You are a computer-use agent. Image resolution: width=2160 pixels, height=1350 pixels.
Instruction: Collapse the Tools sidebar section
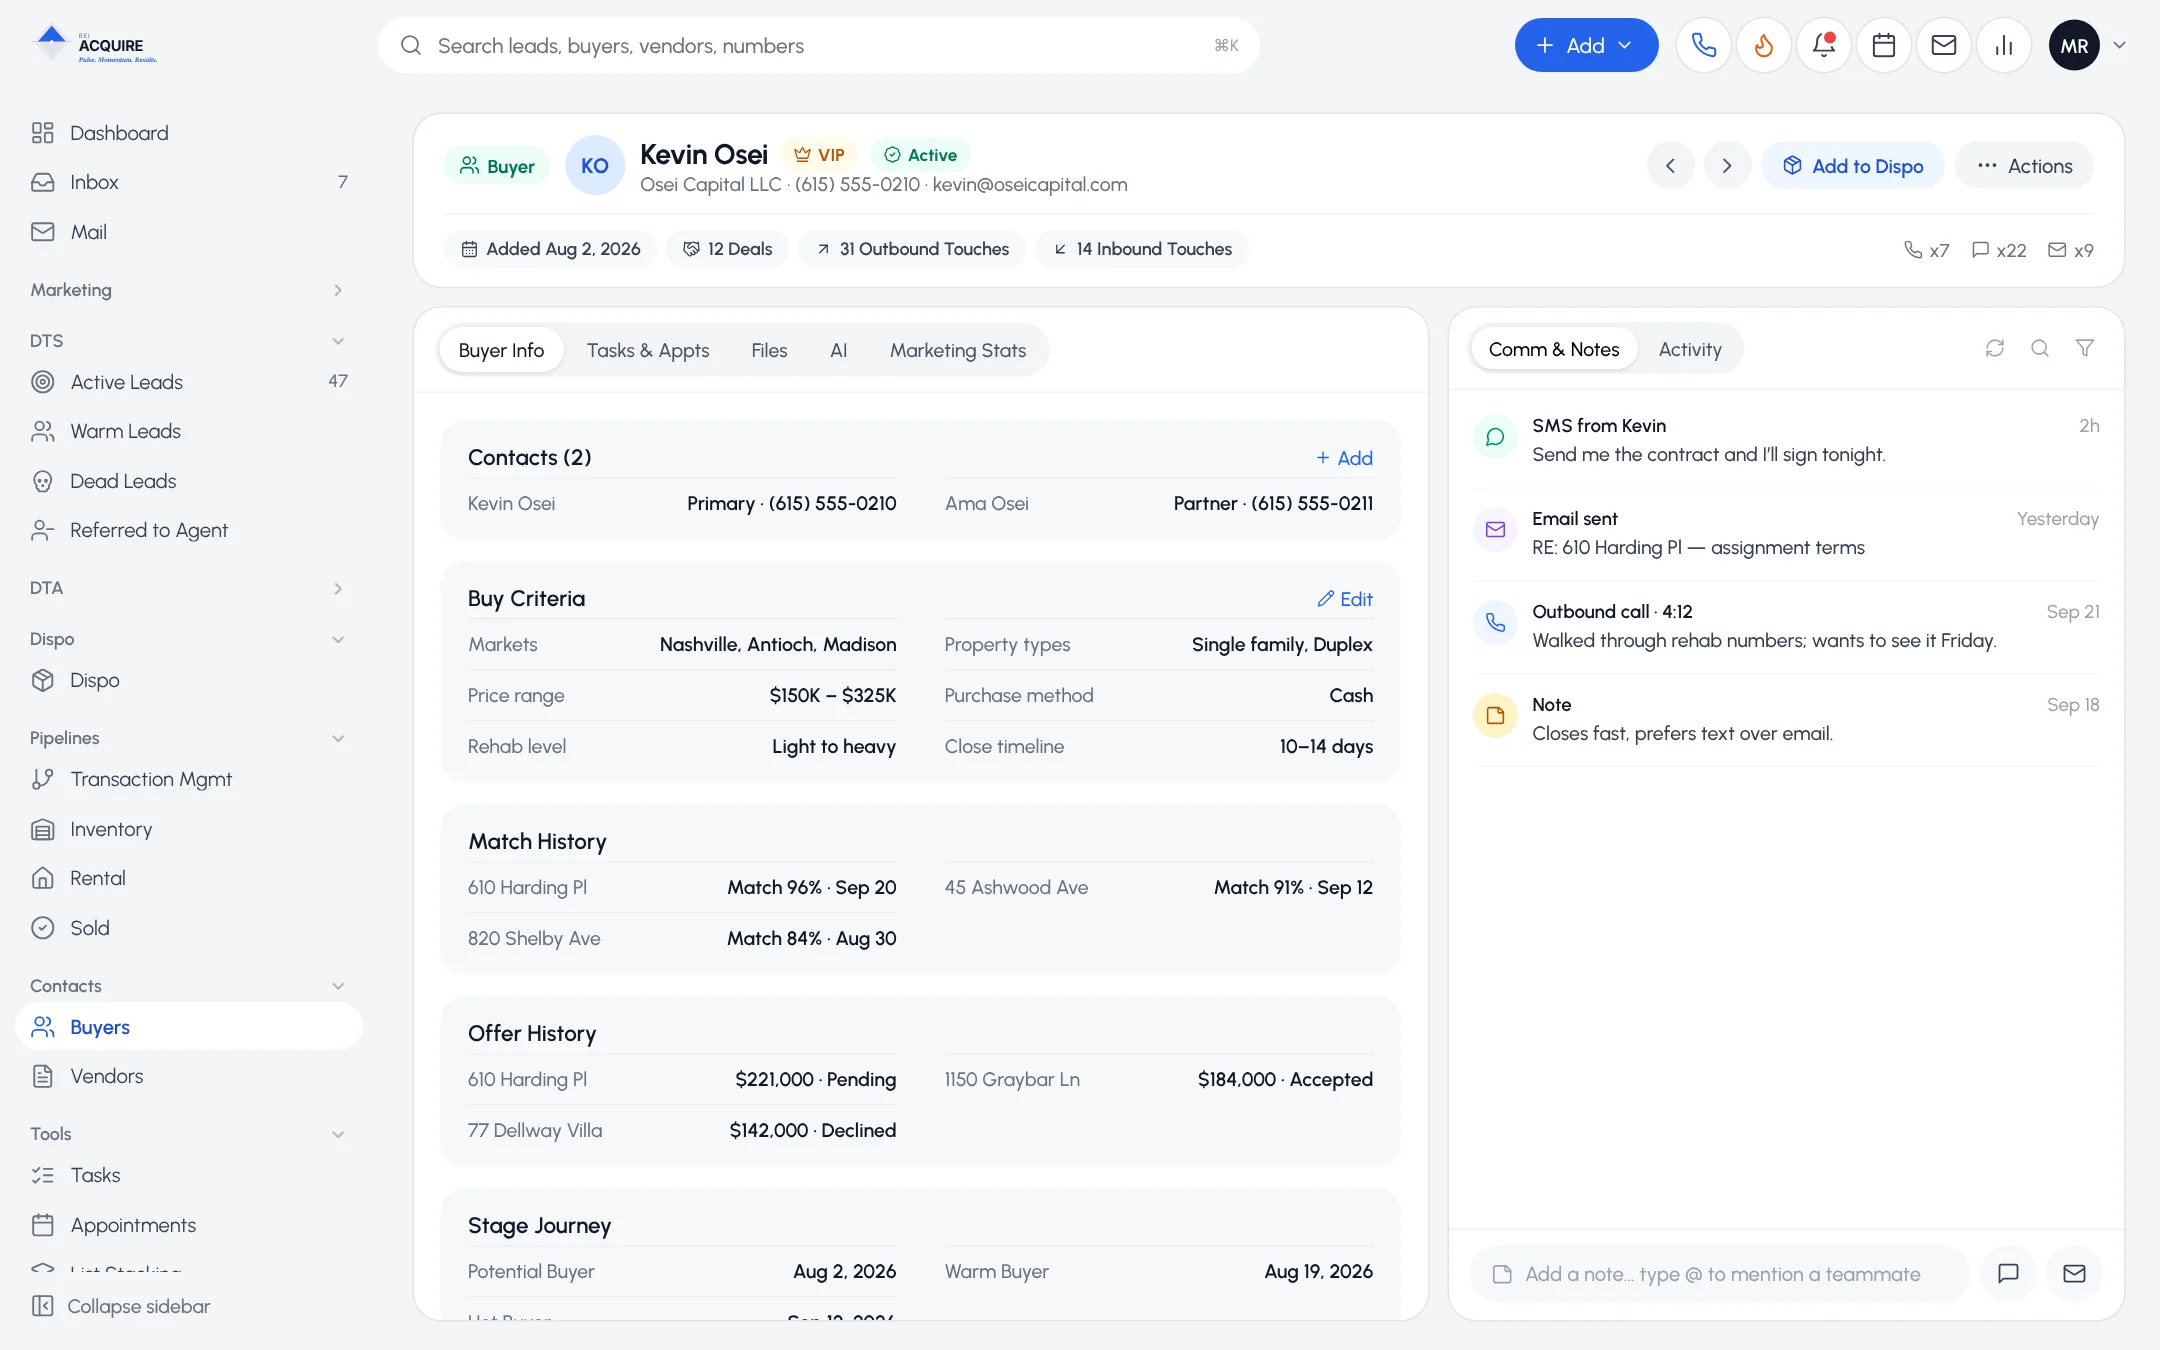pyautogui.click(x=338, y=1134)
